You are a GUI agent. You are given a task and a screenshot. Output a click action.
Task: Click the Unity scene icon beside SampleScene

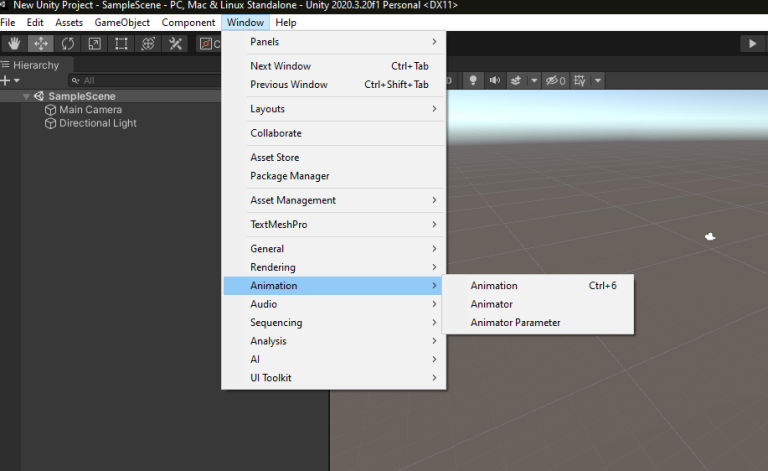tap(39, 96)
